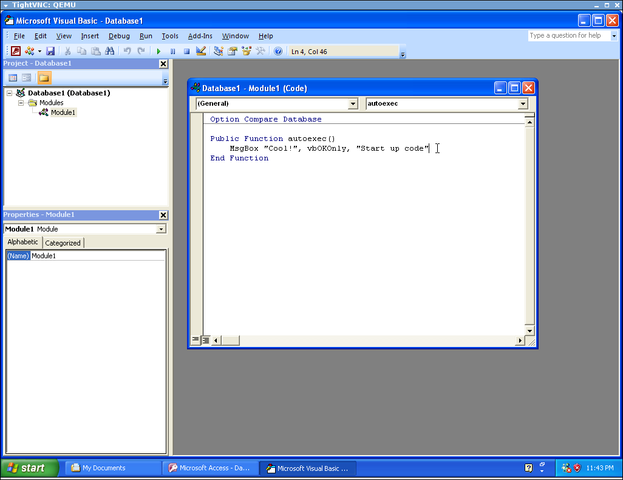Open Project panel toolbar options arrow
The height and width of the screenshot is (480, 623).
[x=165, y=81]
